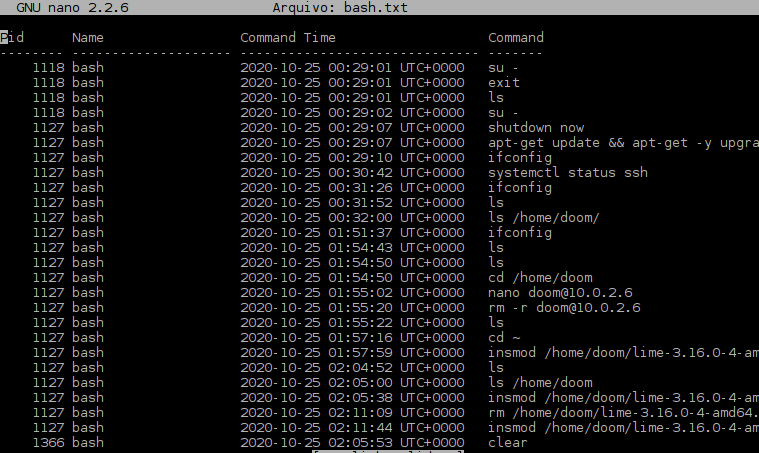Click the 'clear' command in last row
The width and height of the screenshot is (759, 453).
point(508,443)
